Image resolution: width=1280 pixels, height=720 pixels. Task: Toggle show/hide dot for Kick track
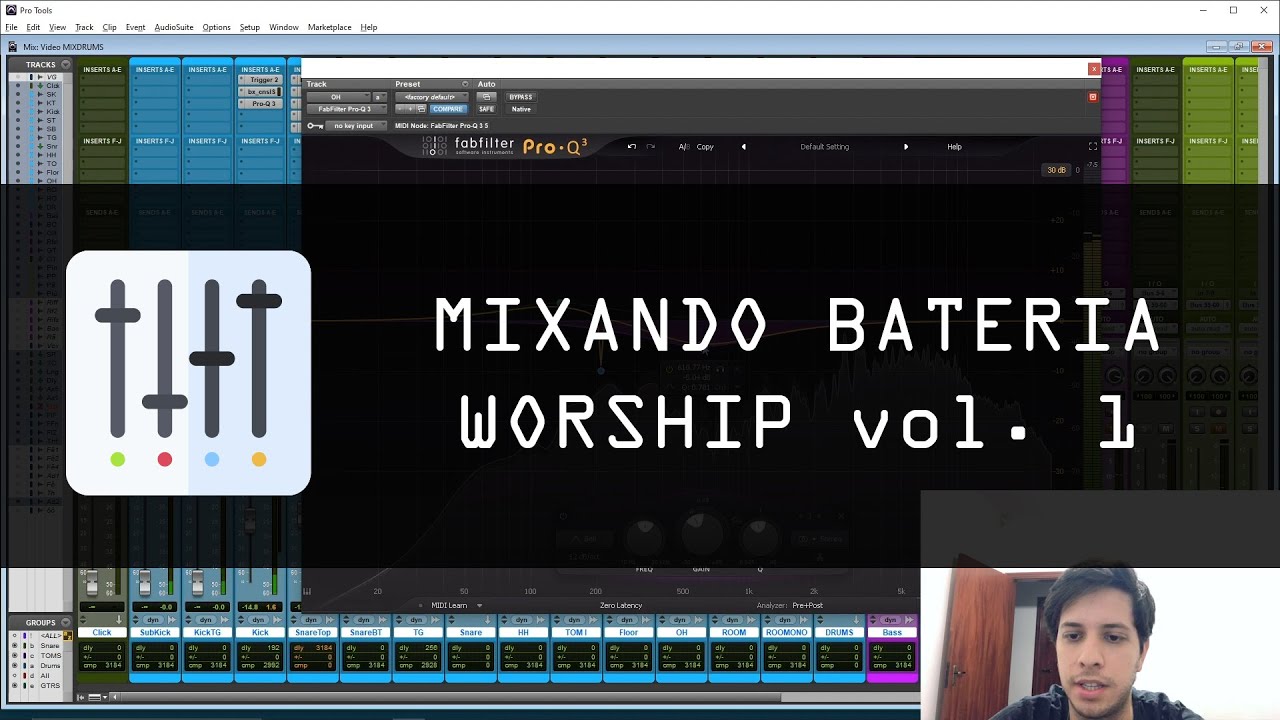coord(17,111)
